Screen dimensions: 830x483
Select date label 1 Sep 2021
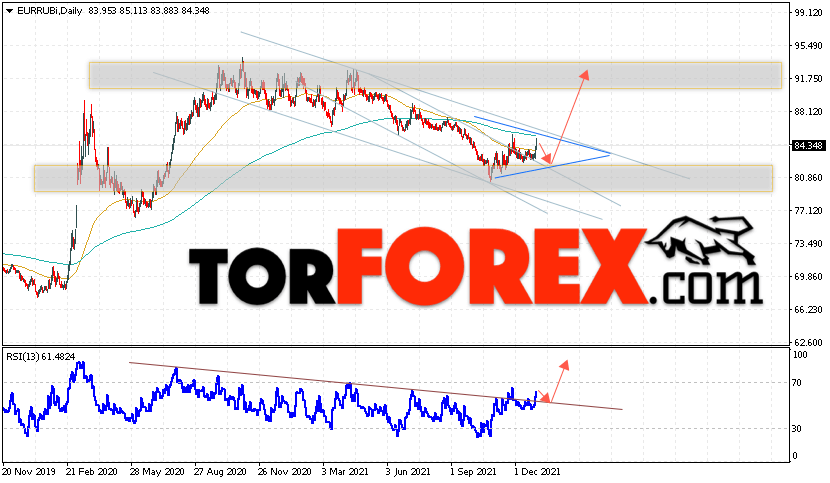(475, 471)
